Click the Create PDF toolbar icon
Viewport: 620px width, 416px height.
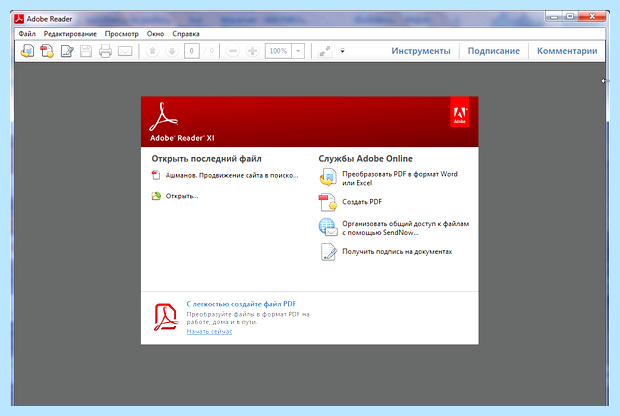click(x=47, y=51)
